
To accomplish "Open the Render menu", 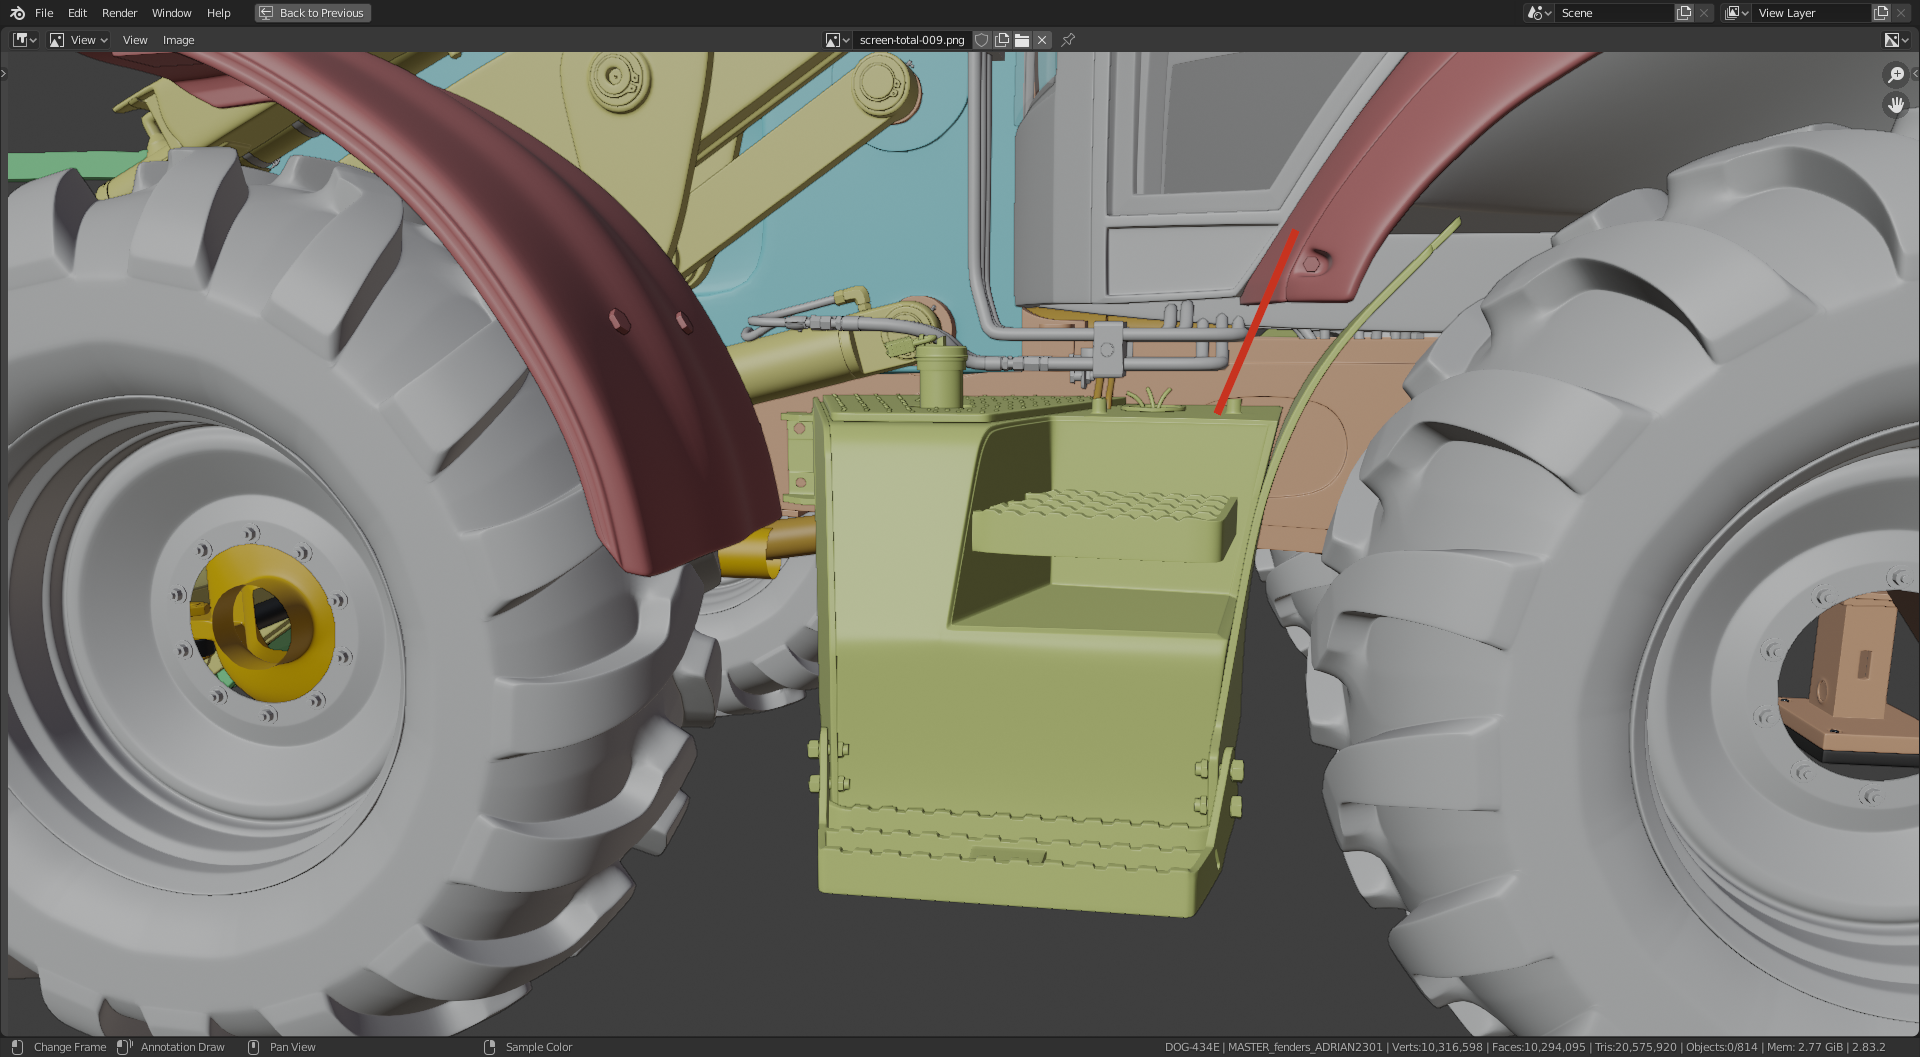I will [x=119, y=13].
